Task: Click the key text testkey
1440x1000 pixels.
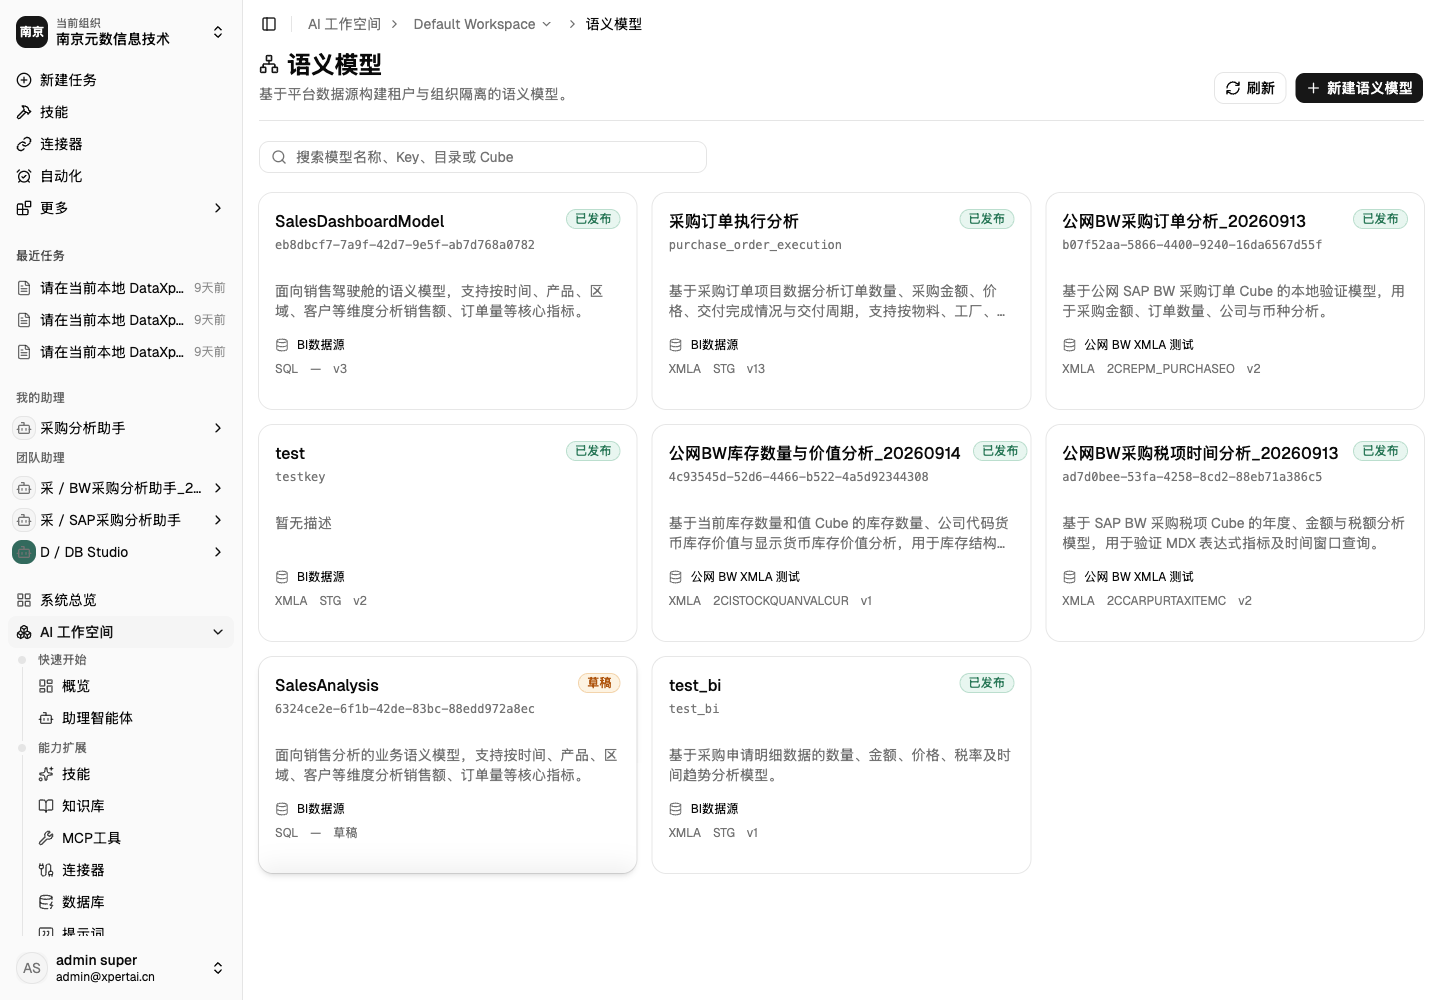Action: point(300,477)
